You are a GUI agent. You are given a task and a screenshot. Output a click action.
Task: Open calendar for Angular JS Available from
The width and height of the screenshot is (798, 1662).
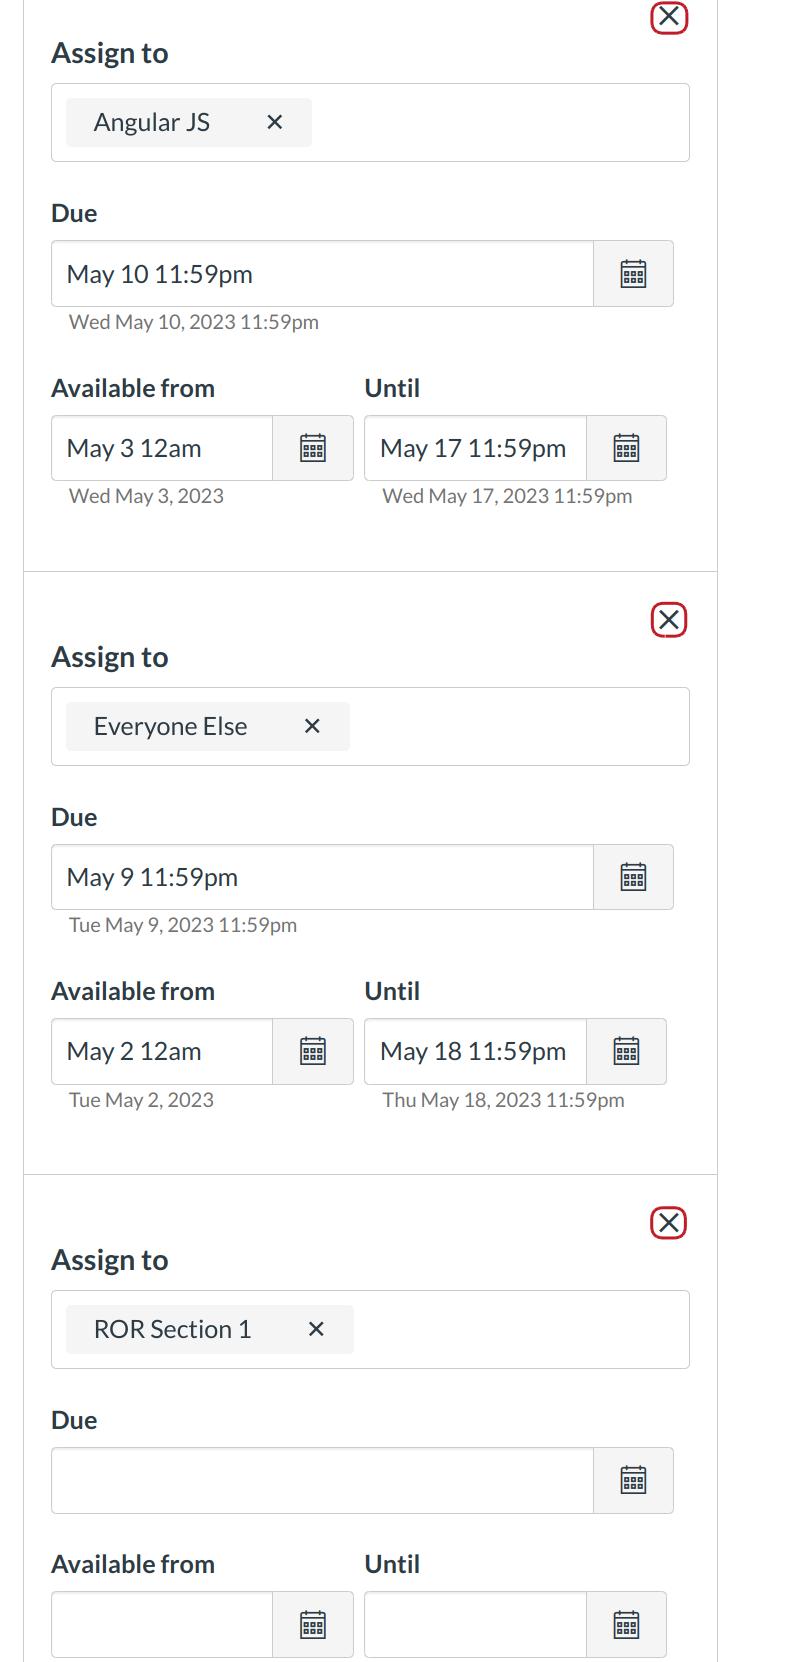[x=313, y=448]
